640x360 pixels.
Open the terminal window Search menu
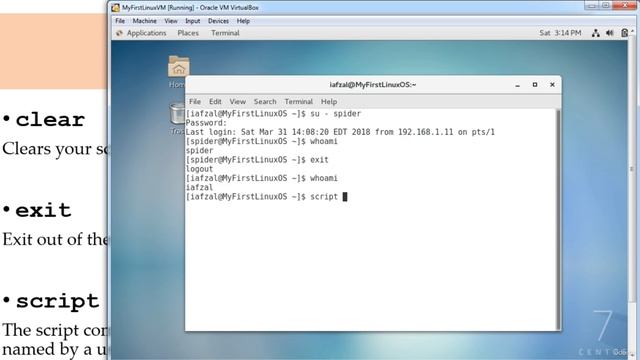[265, 102]
